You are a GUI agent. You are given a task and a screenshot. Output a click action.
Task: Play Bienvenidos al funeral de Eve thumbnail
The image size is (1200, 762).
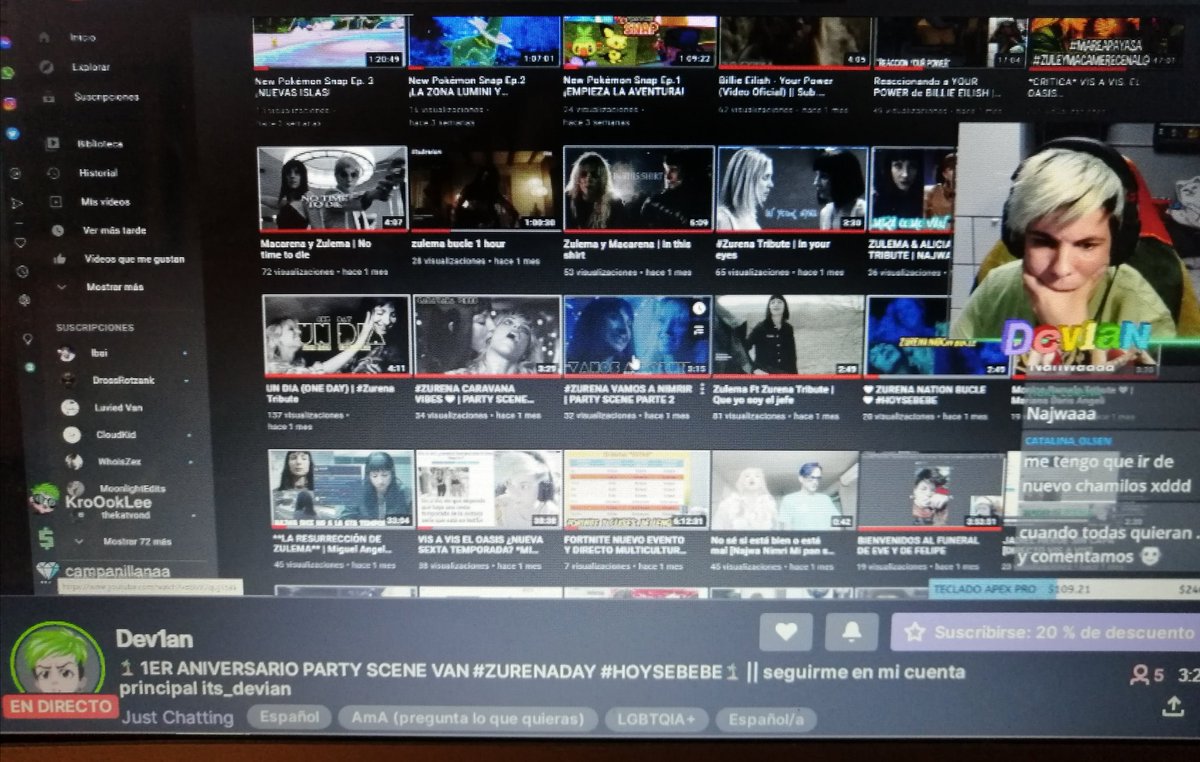coord(931,490)
